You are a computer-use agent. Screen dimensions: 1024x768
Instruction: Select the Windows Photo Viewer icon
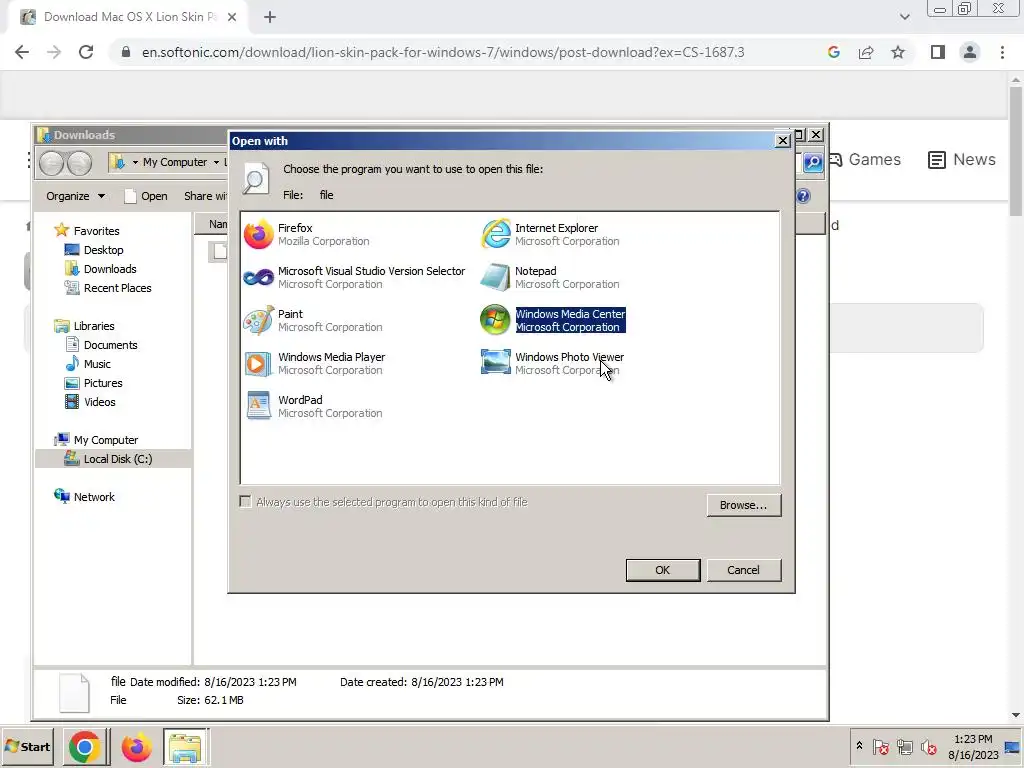pyautogui.click(x=496, y=362)
